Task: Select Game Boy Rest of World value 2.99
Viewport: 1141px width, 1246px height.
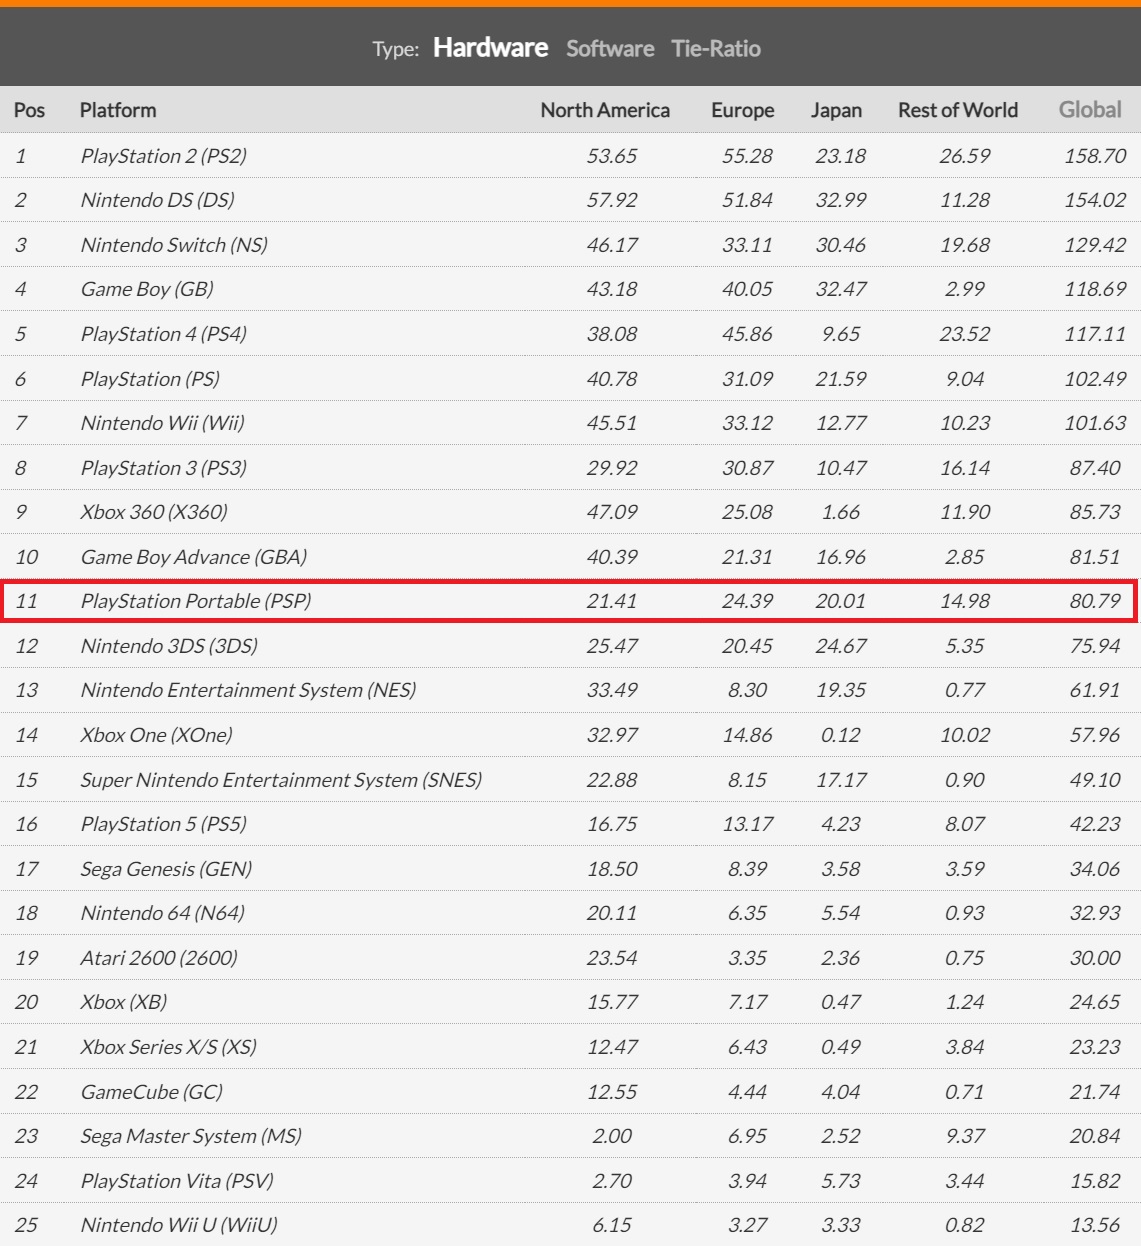Action: coord(965,289)
